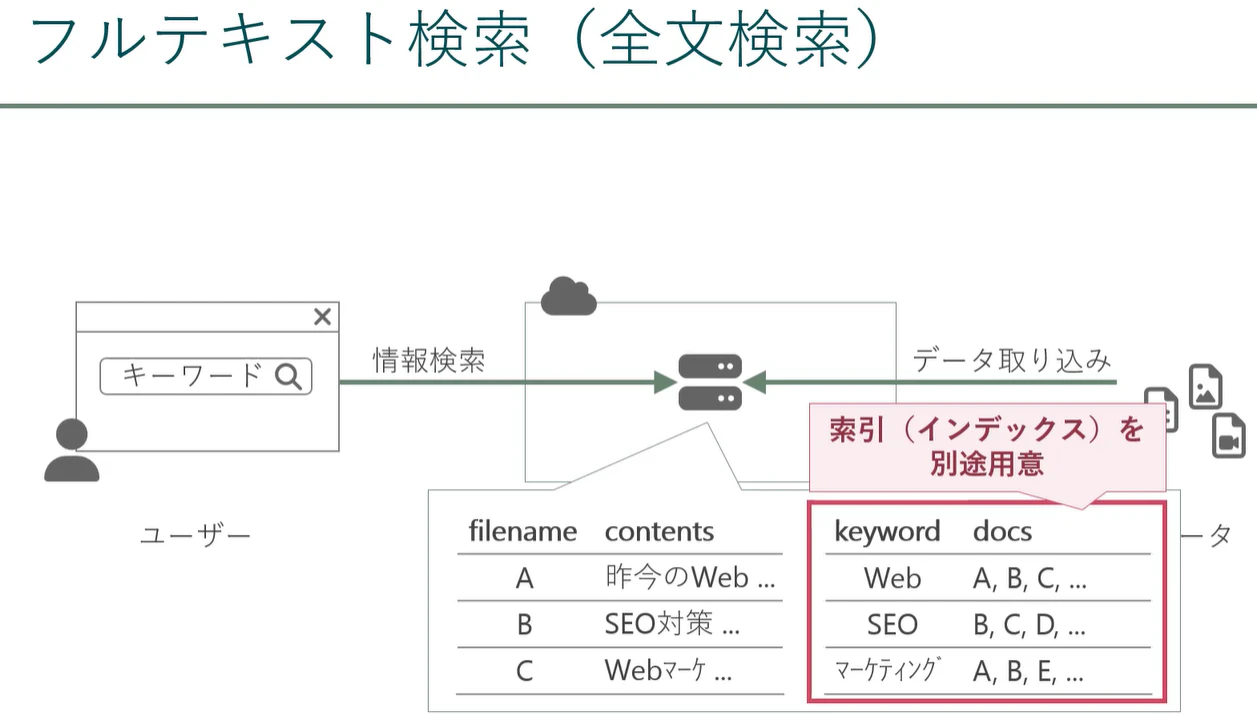Select filename cell C
Viewport: 1257px width, 714px height.
click(x=524, y=670)
